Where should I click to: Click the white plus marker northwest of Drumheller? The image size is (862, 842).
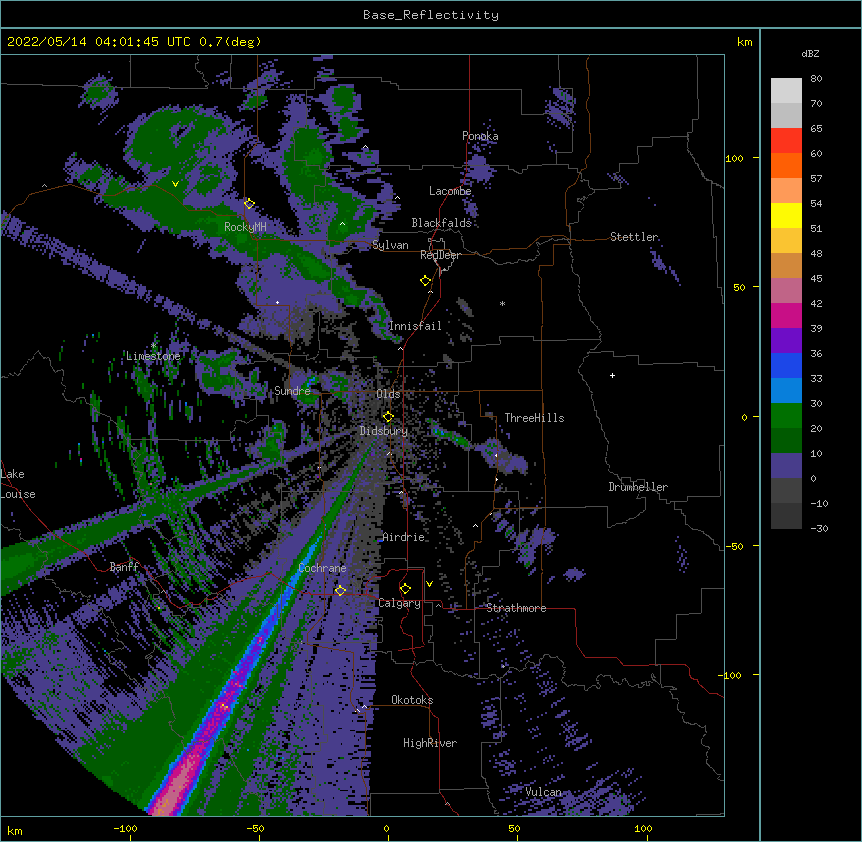tap(612, 375)
